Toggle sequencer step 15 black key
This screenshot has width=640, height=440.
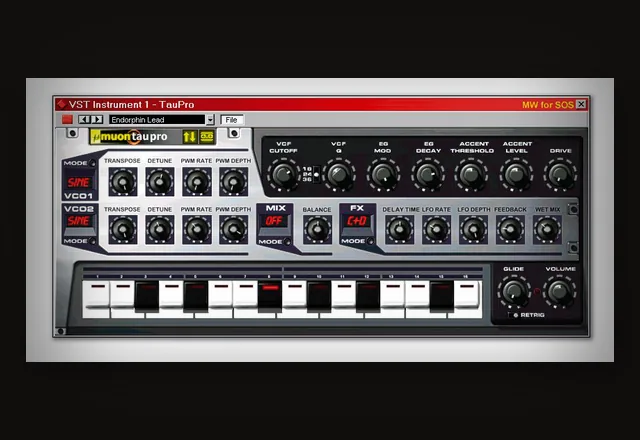(442, 296)
